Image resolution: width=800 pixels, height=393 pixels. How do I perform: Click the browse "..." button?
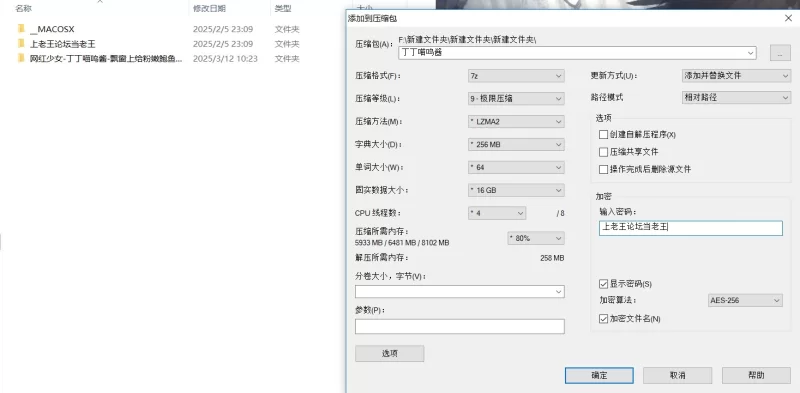780,53
